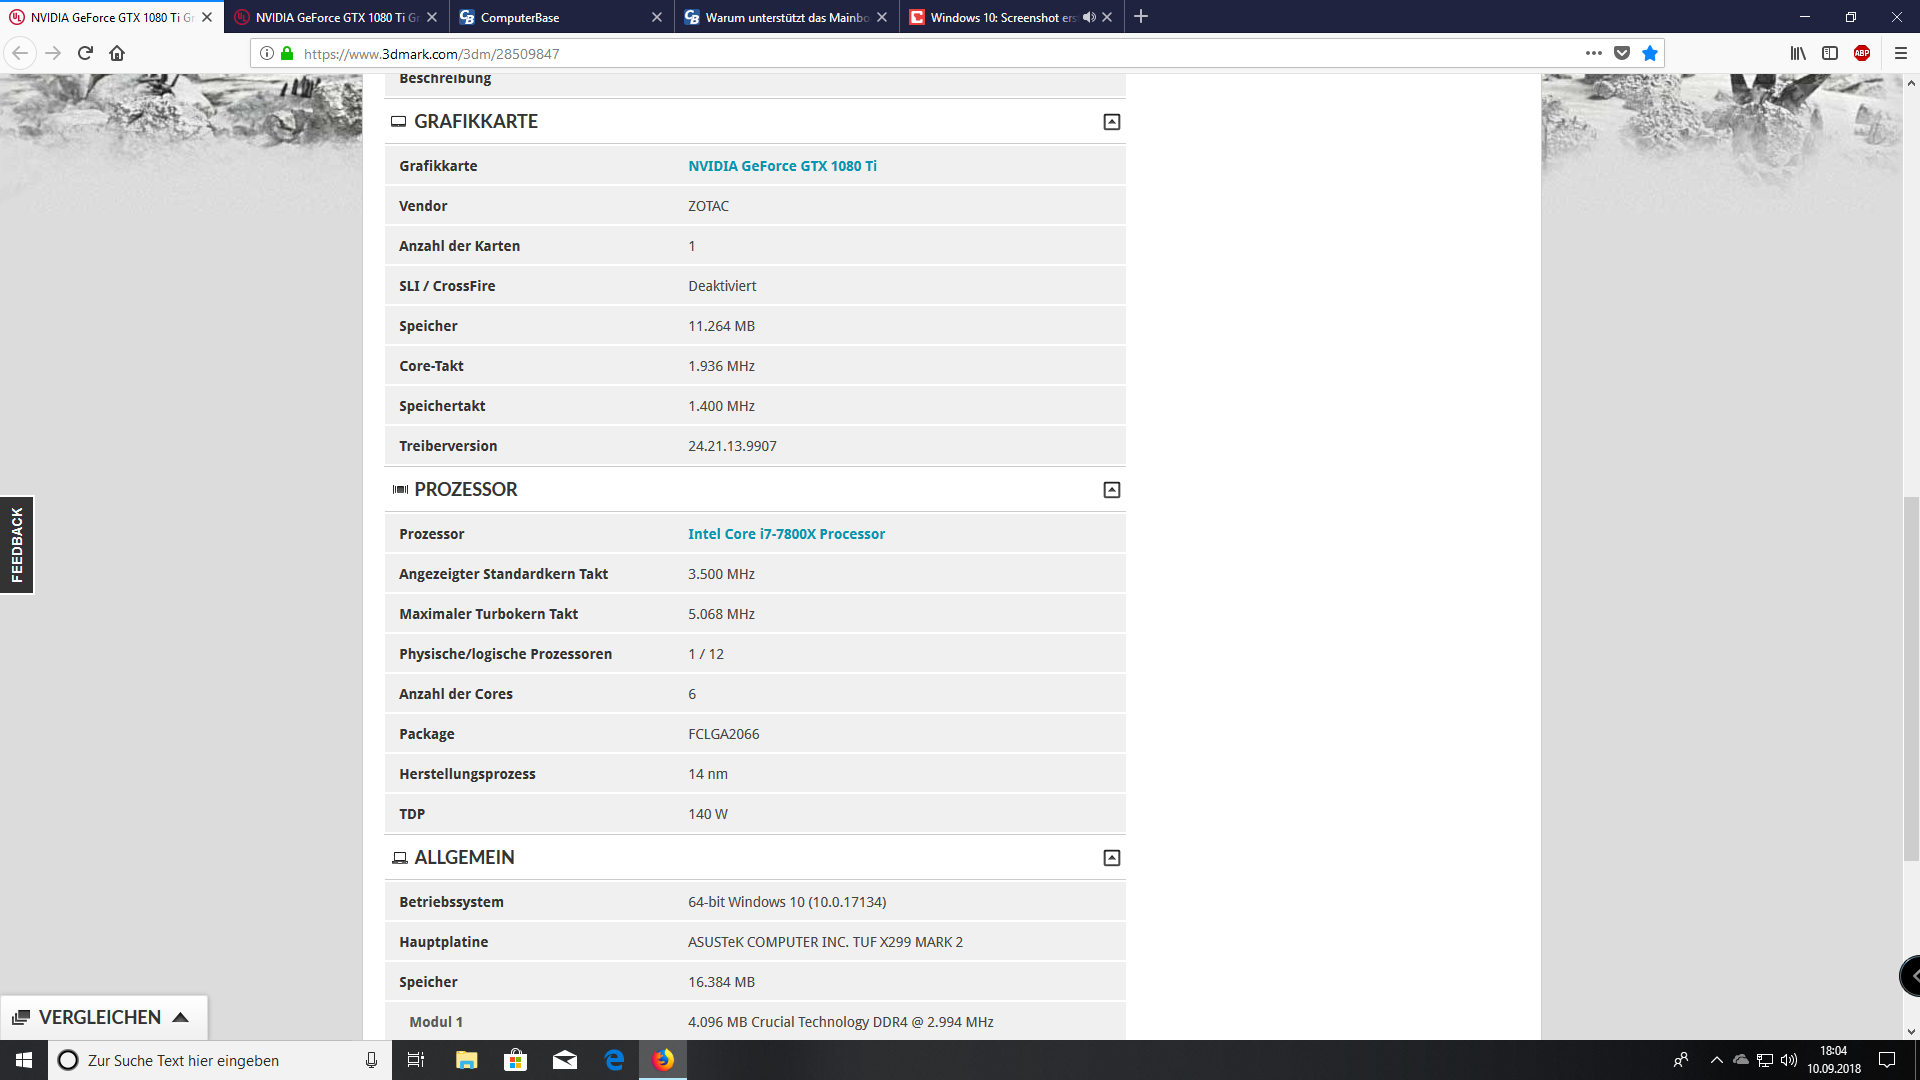
Task: Collapse the PROZESSOR section
Action: coord(1111,490)
